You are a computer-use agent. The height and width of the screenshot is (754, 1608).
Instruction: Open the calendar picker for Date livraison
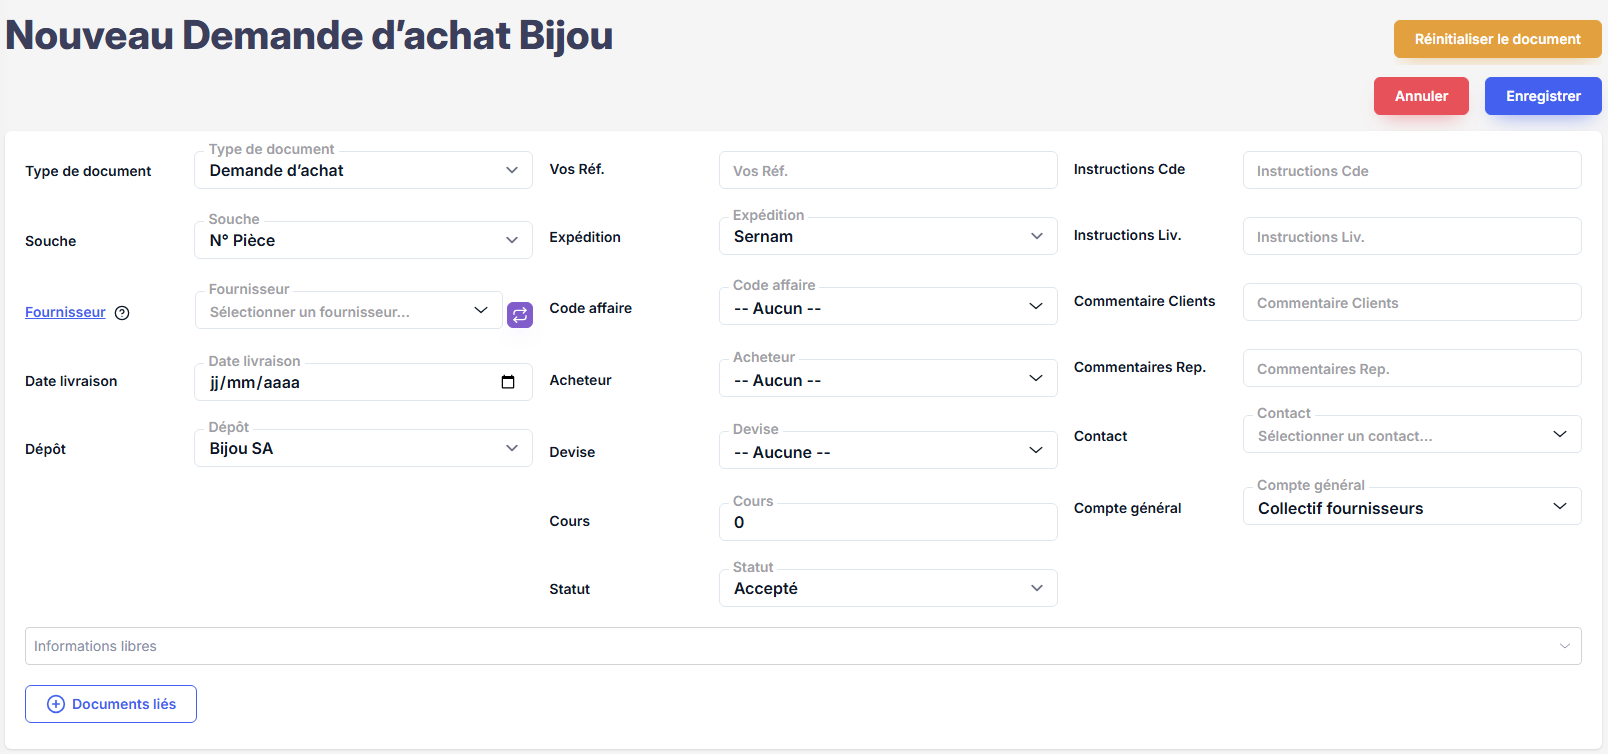point(508,382)
